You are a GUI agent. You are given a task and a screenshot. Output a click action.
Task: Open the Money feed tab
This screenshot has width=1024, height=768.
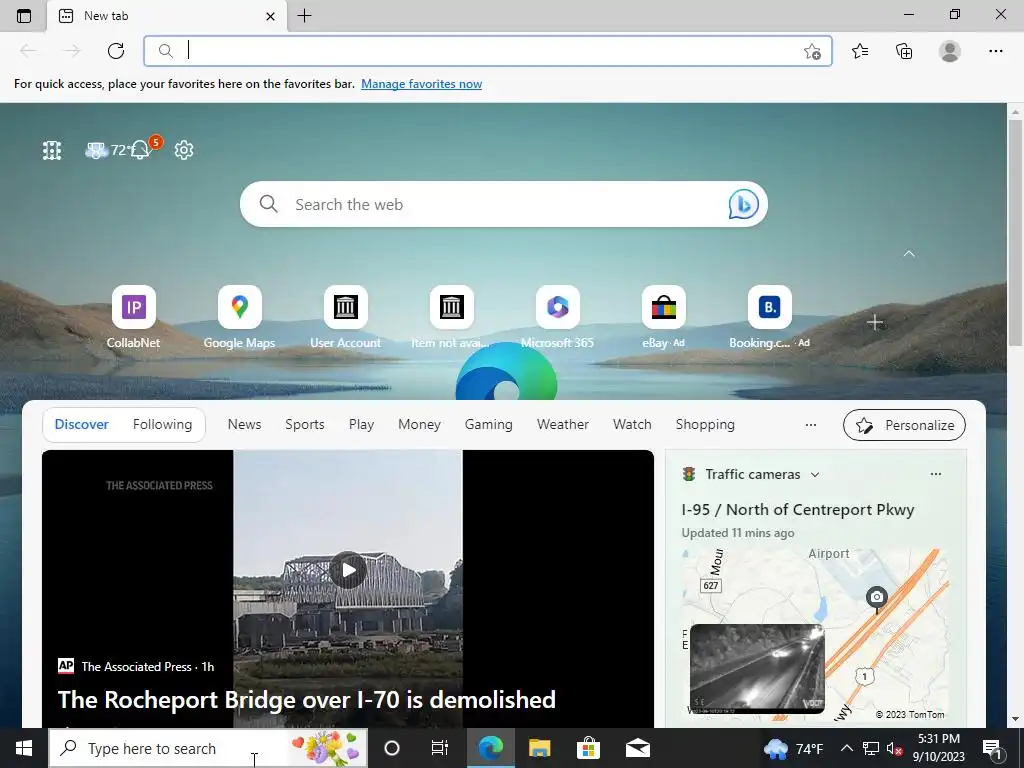419,424
